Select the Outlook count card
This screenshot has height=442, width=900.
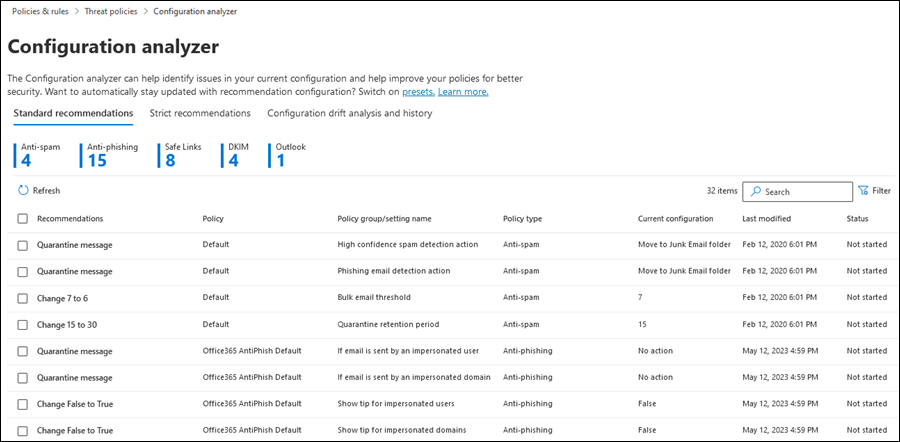coord(289,154)
